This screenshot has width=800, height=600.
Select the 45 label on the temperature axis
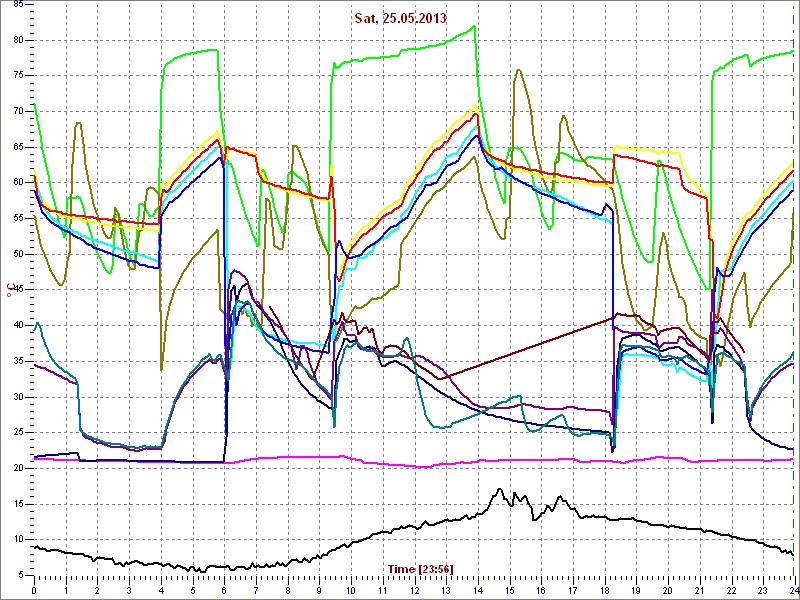tap(17, 290)
